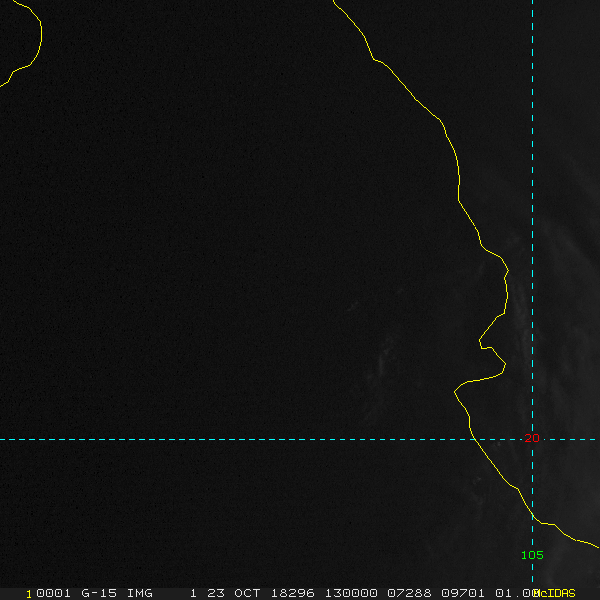The width and height of the screenshot is (600, 600).
Task: Click the green longitude label 105
Action: click(x=531, y=555)
